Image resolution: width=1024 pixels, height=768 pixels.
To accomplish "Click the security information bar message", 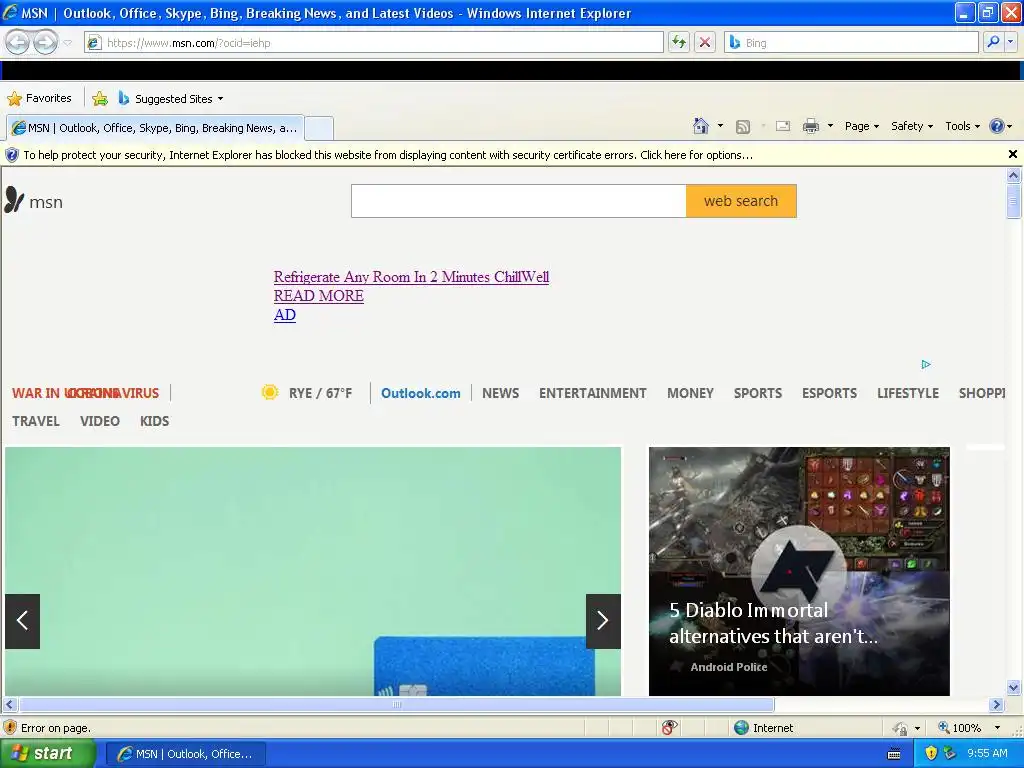I will tap(388, 155).
